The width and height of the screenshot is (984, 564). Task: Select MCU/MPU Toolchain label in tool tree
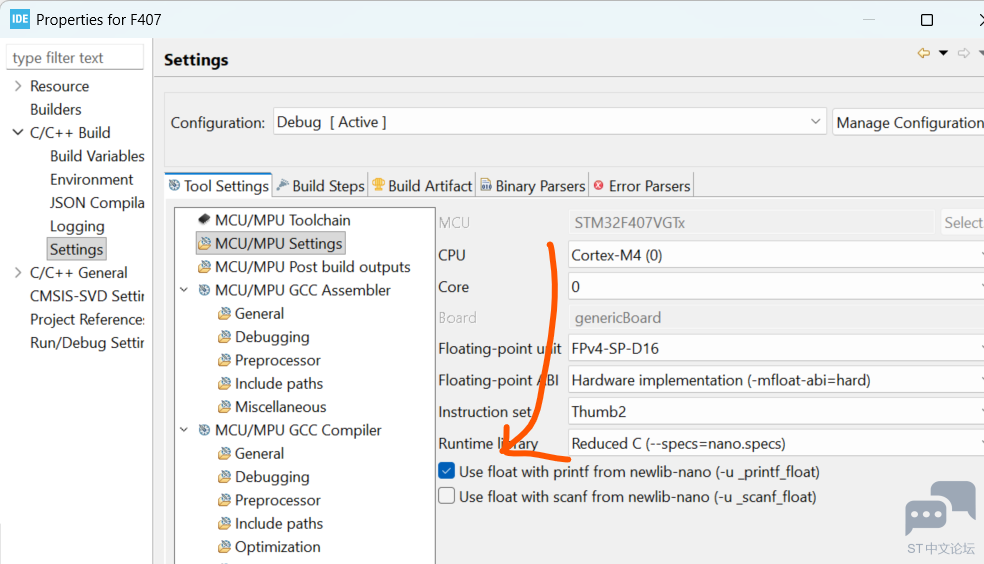pos(282,220)
